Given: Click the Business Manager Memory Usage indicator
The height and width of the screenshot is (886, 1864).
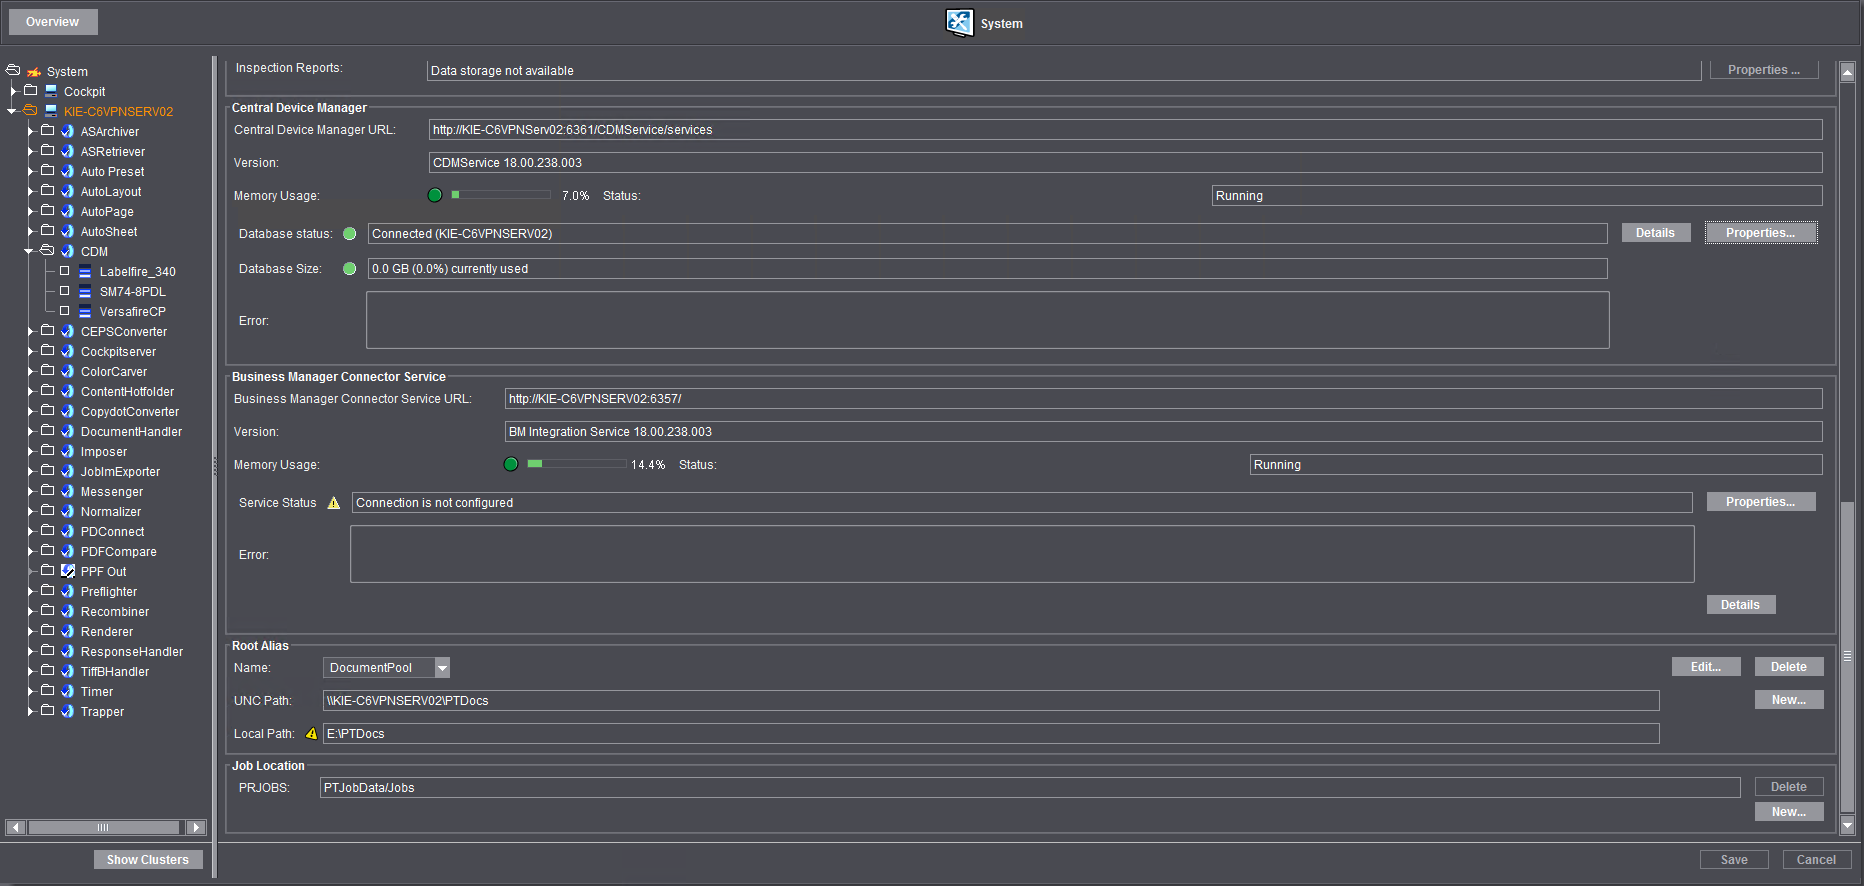Looking at the screenshot, I should [511, 464].
